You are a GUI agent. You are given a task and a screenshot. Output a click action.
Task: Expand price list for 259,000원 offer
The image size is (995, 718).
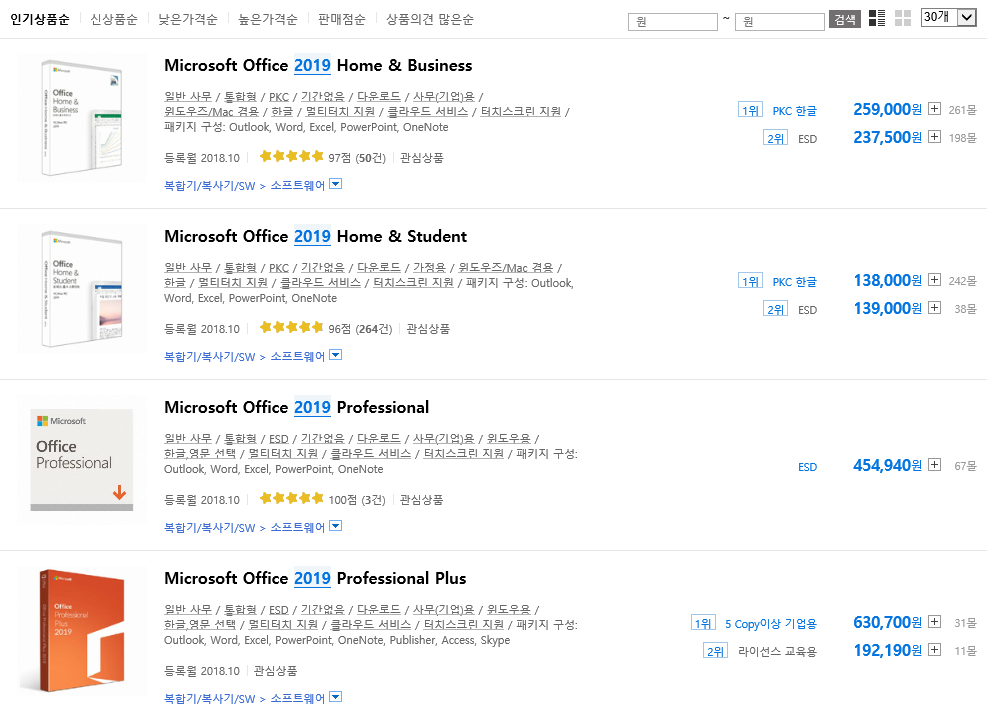click(x=934, y=109)
